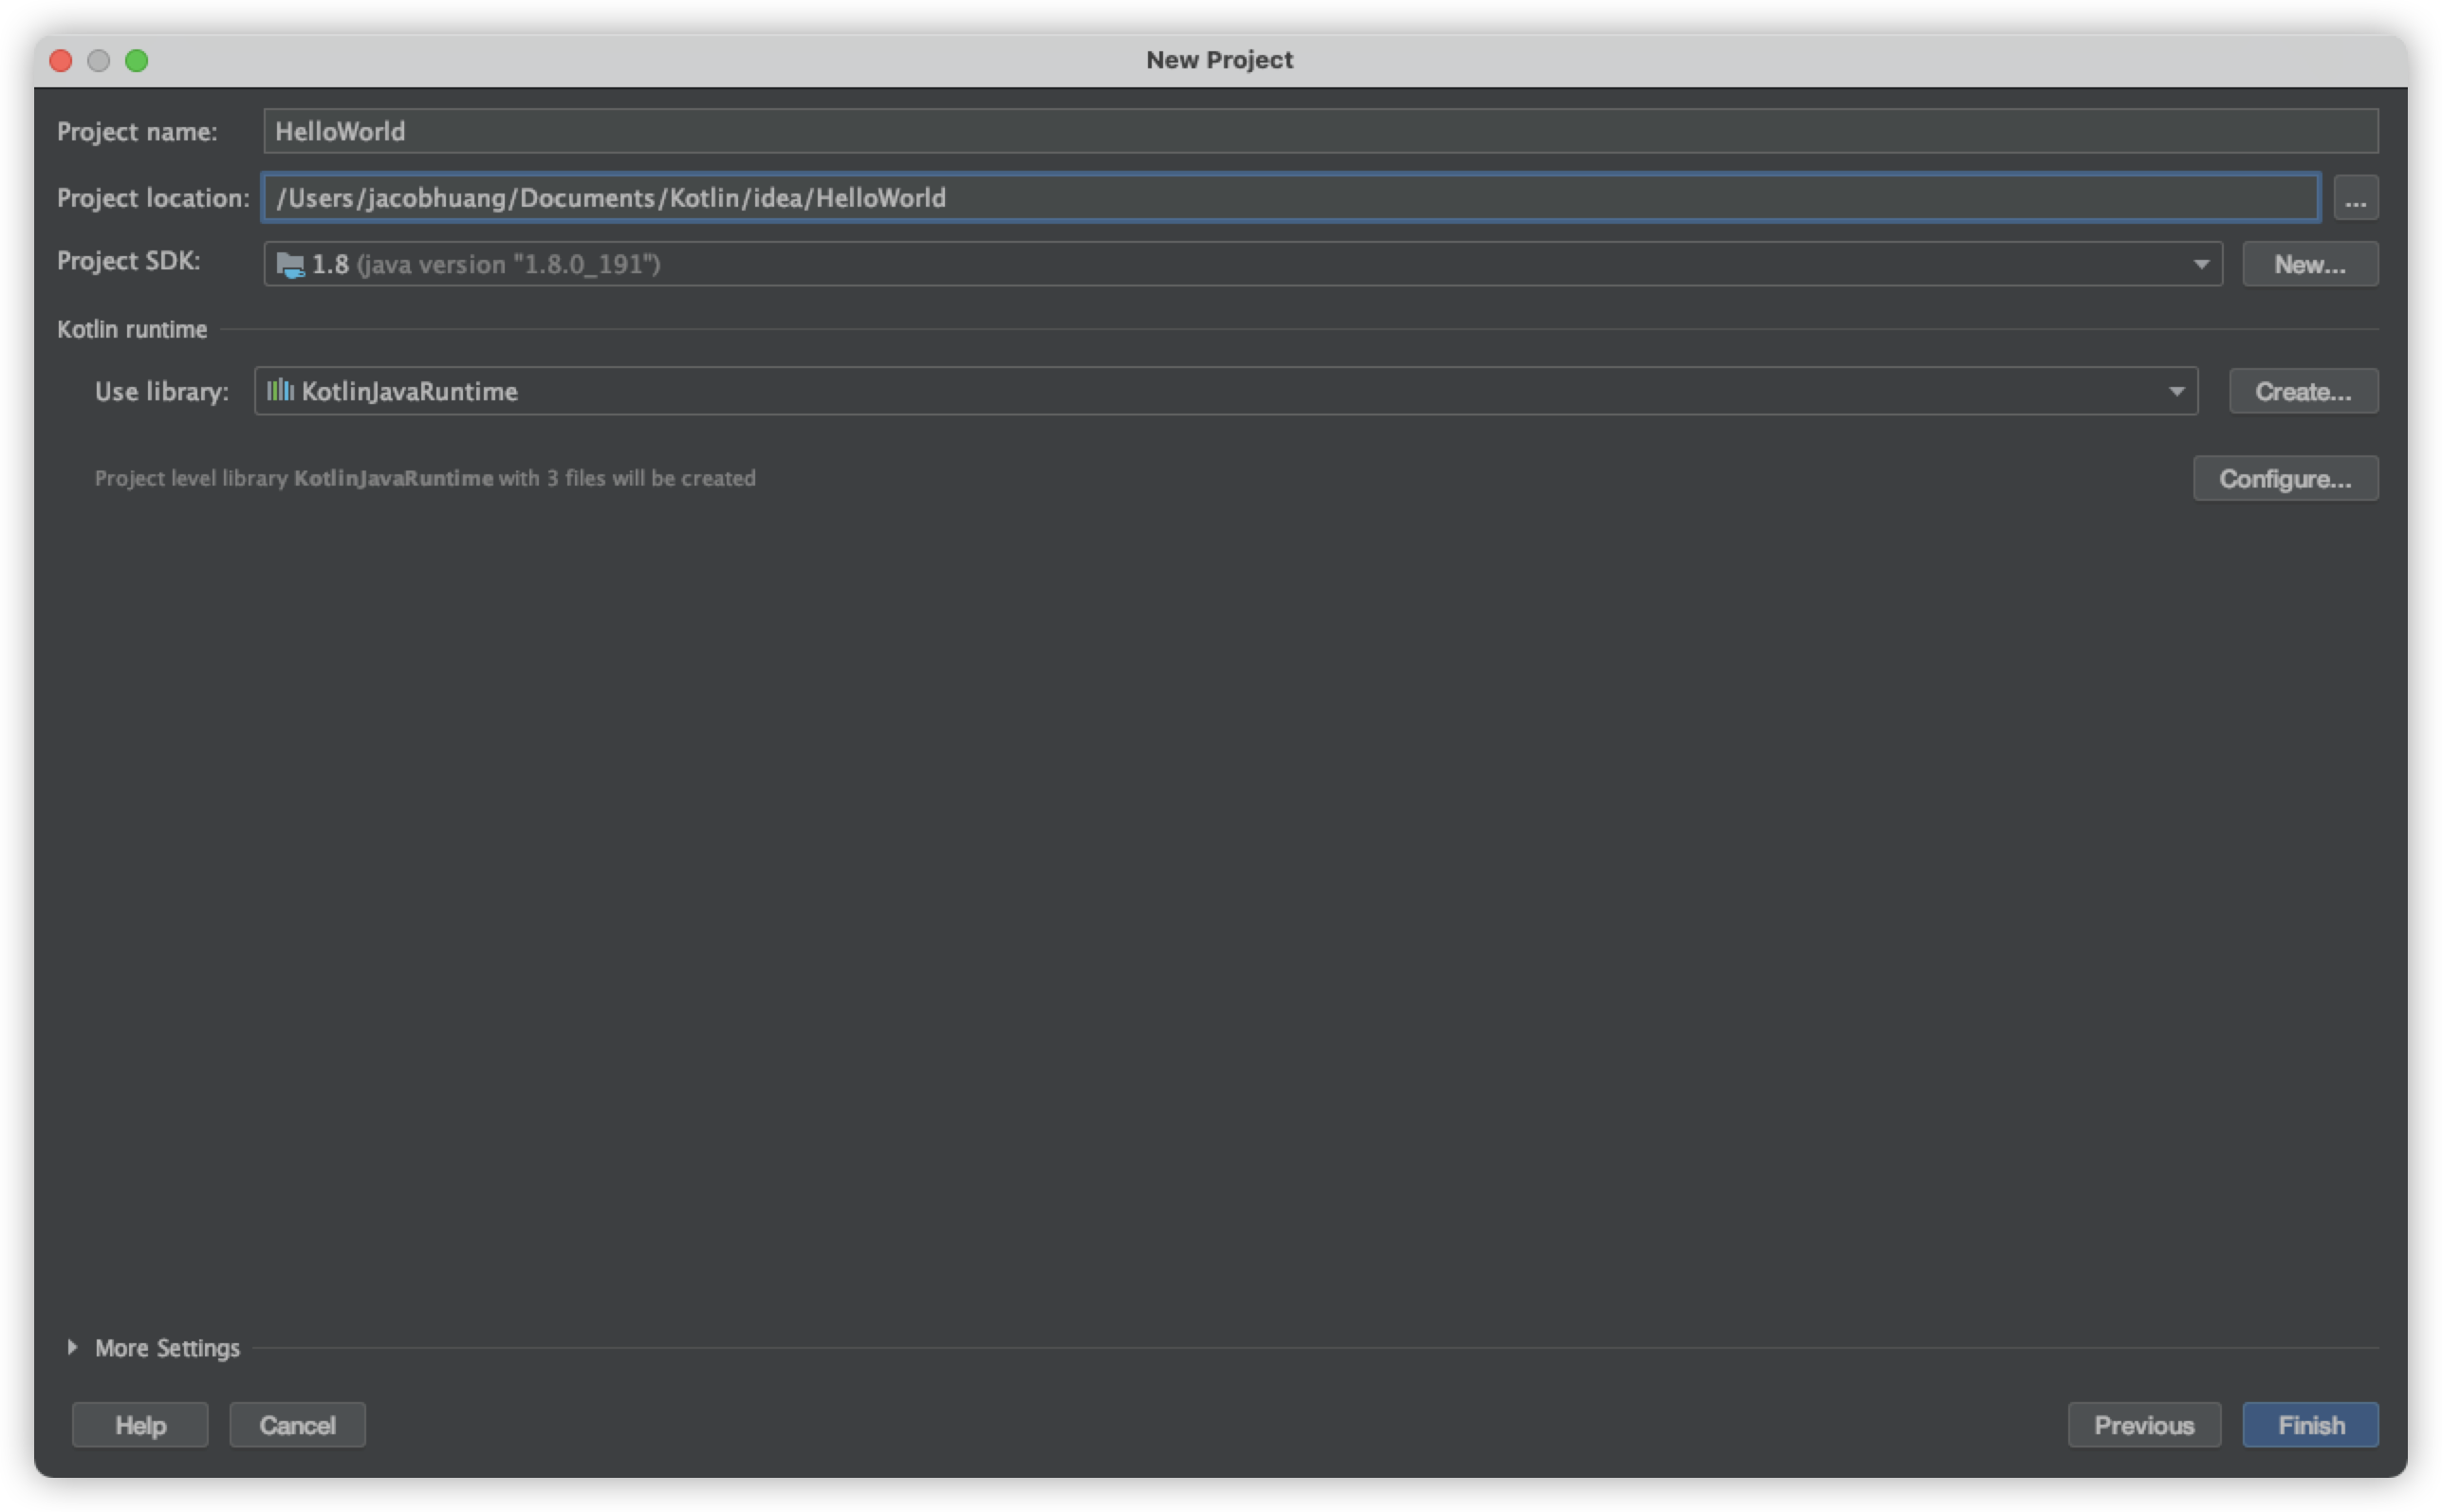Viewport: 2442px width, 1512px height.
Task: Click the Project SDK dropdown arrow
Action: 2200,264
